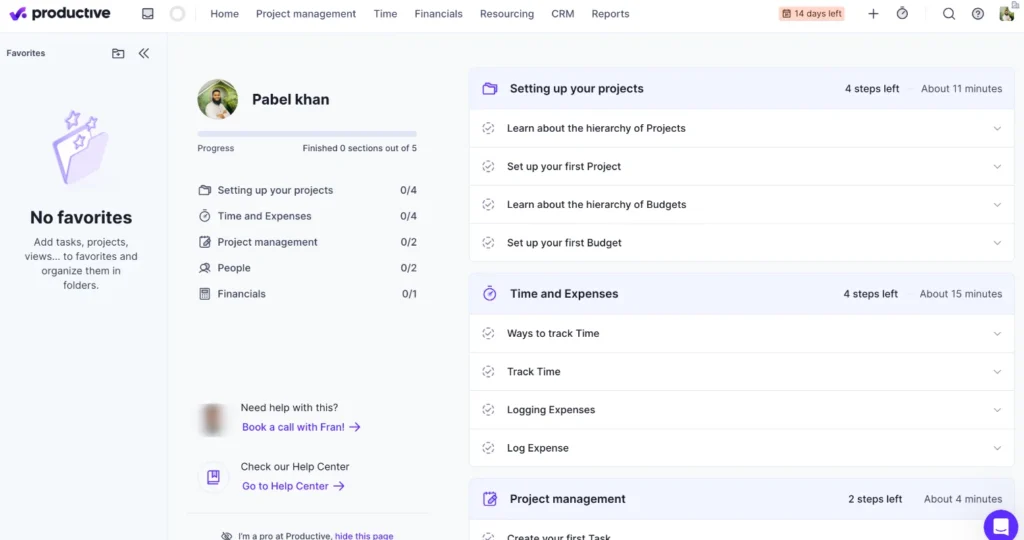The width and height of the screenshot is (1024, 540).
Task: Open help question mark icon
Action: (978, 14)
